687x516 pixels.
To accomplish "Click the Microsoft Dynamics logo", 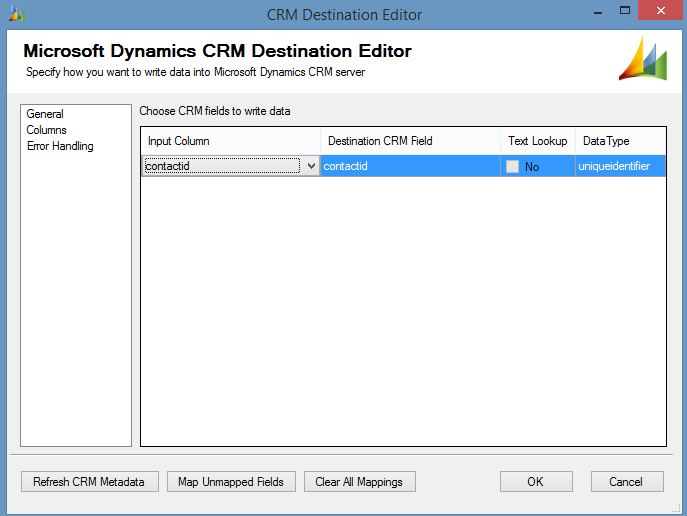I will (643, 60).
